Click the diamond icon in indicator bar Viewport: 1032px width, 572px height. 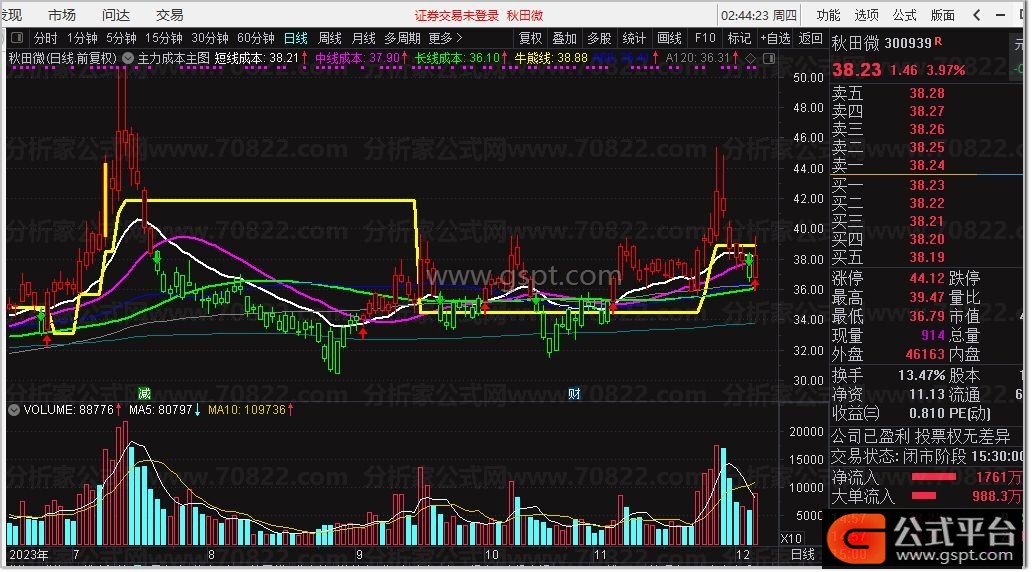[750, 59]
